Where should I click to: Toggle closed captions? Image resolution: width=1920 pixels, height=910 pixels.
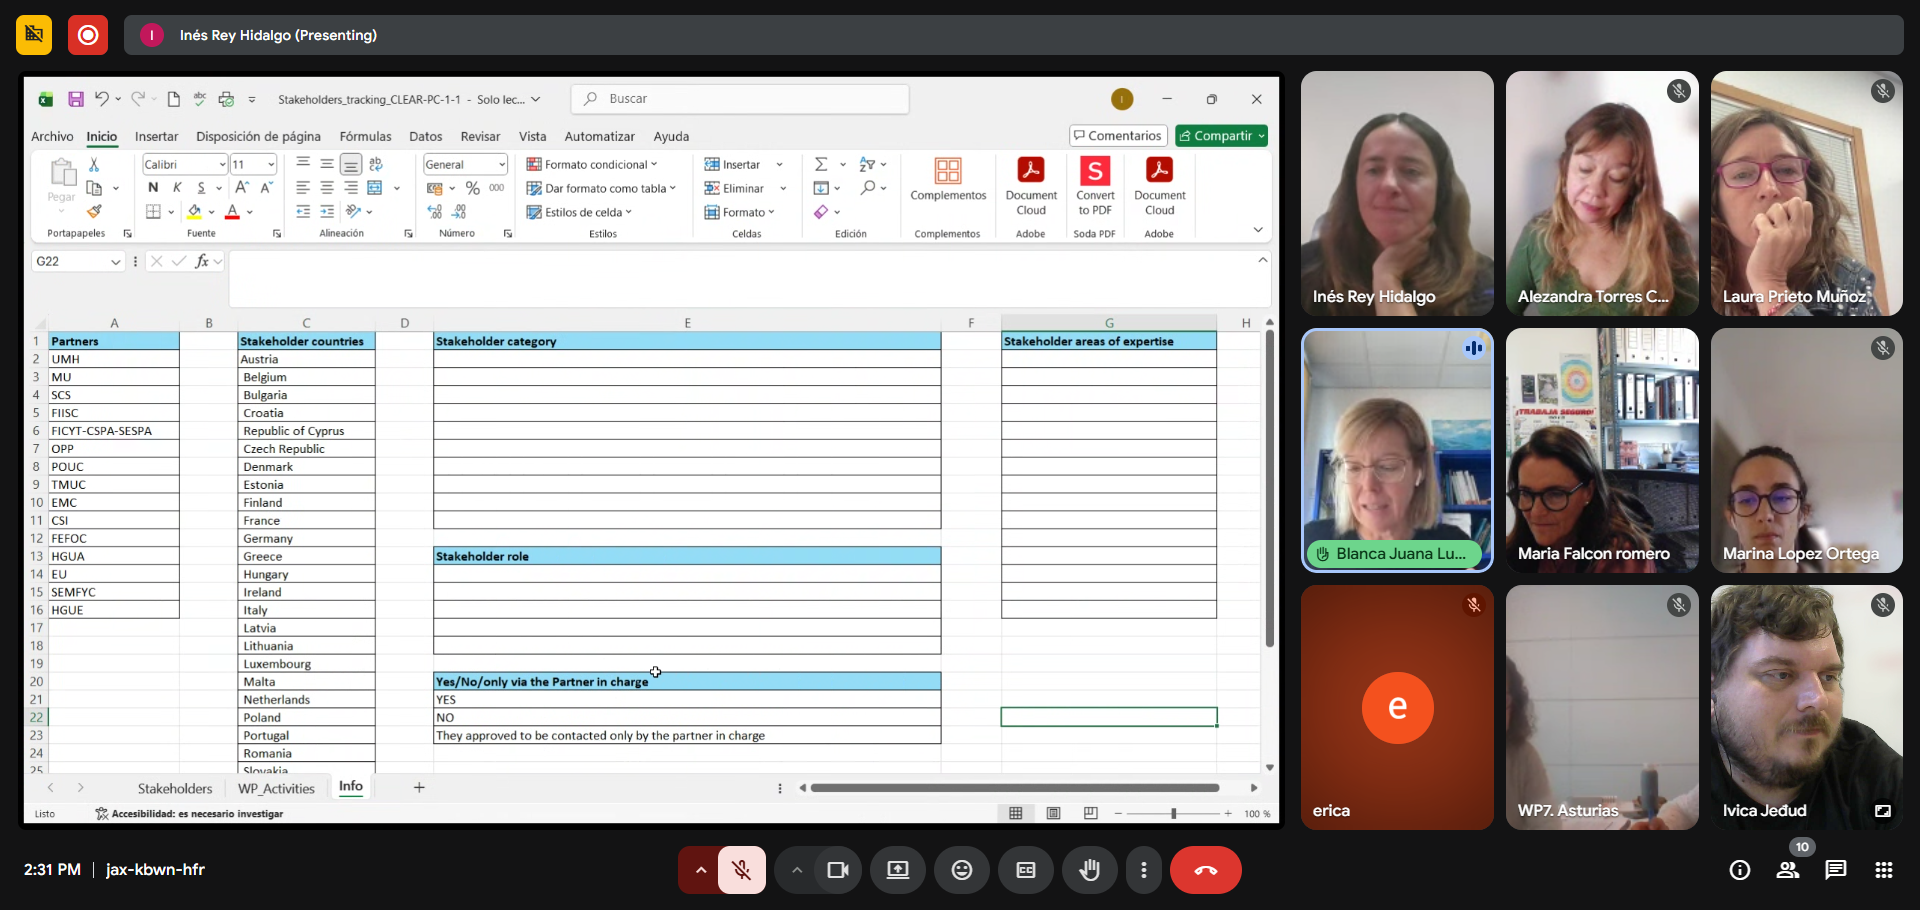[1025, 870]
